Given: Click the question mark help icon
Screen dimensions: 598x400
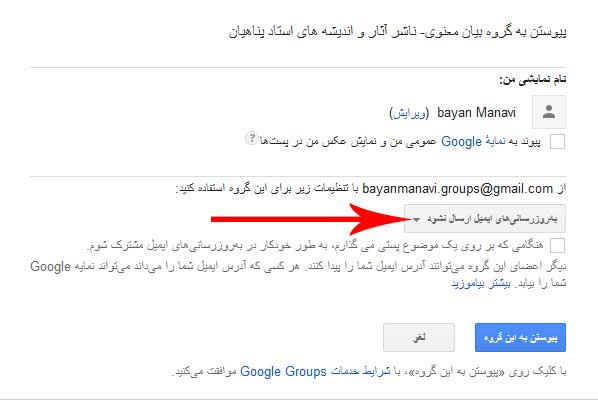Looking at the screenshot, I should [x=251, y=138].
